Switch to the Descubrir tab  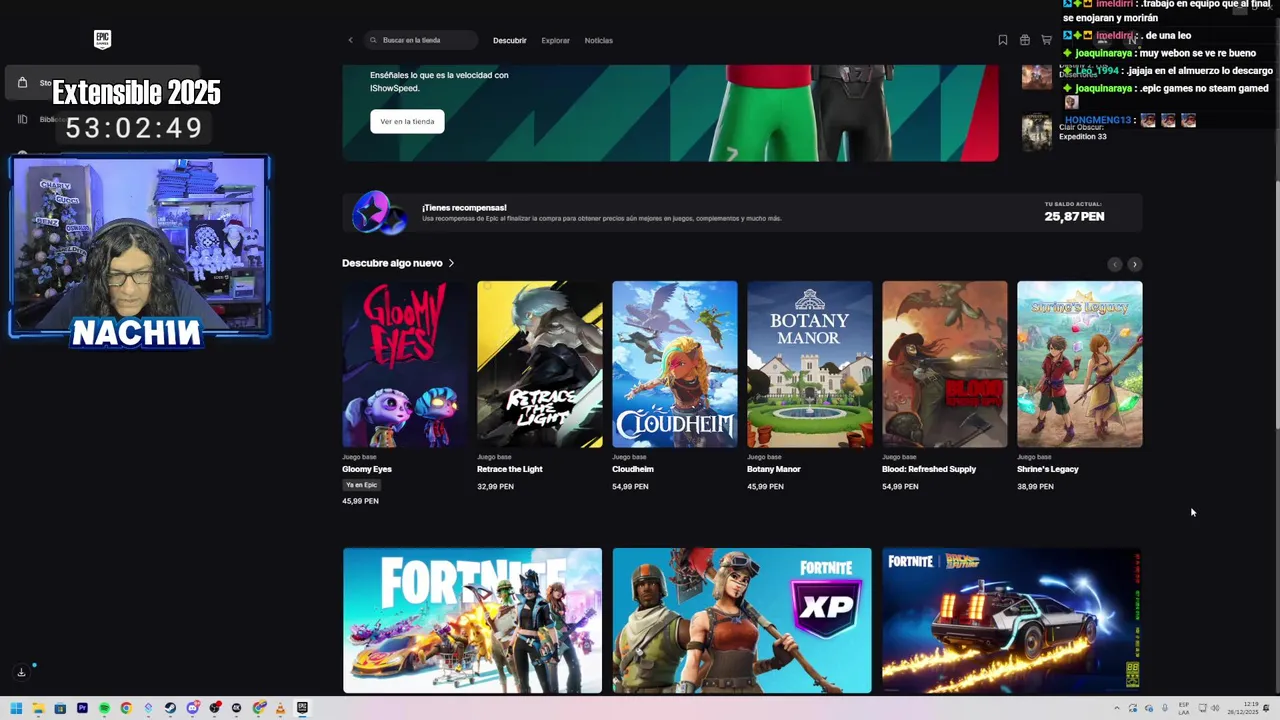509,41
